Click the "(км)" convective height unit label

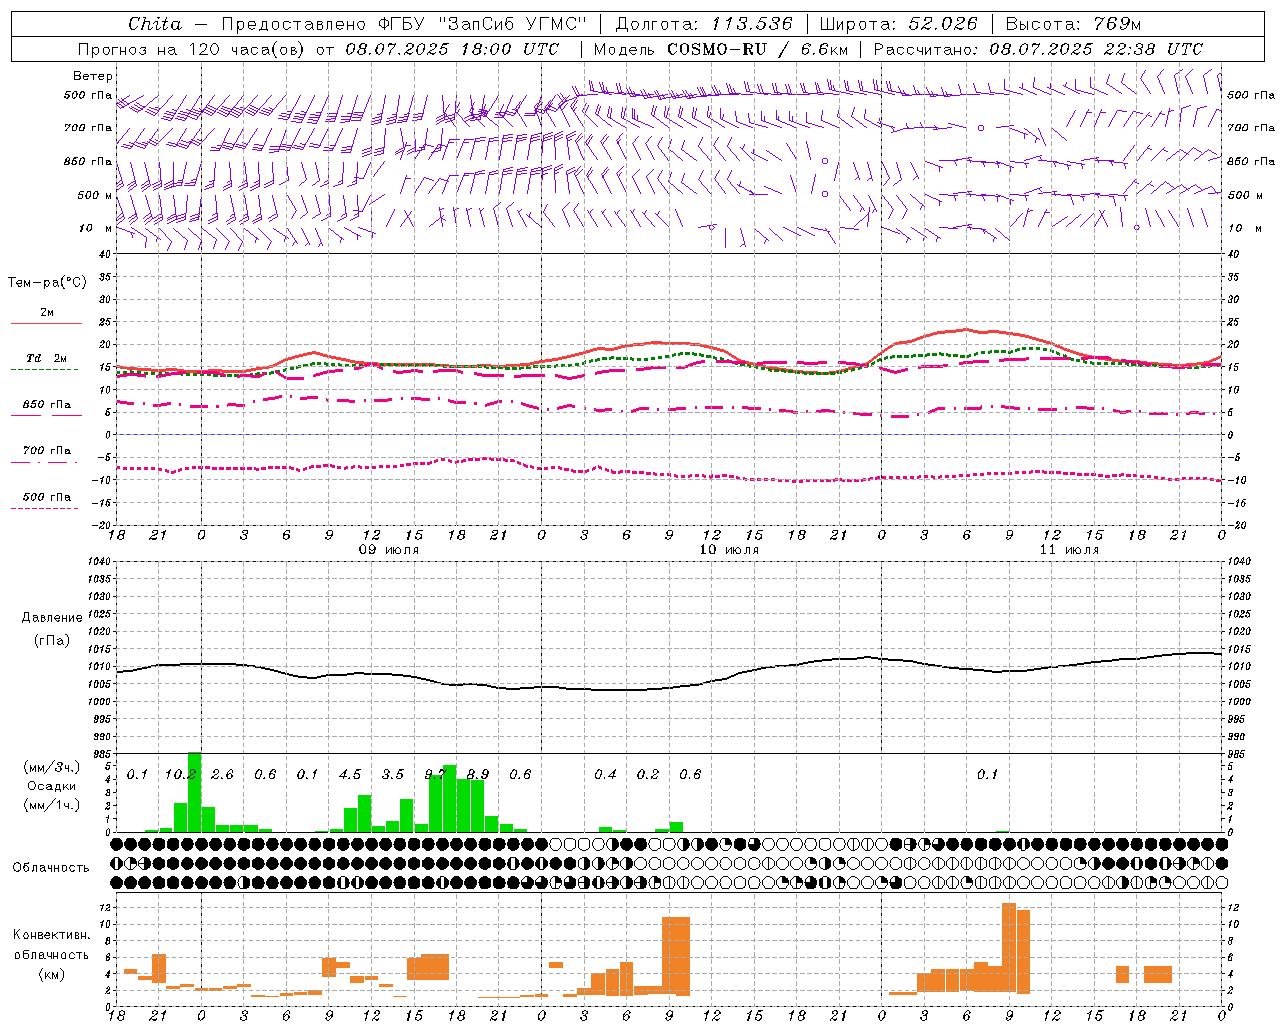point(52,974)
